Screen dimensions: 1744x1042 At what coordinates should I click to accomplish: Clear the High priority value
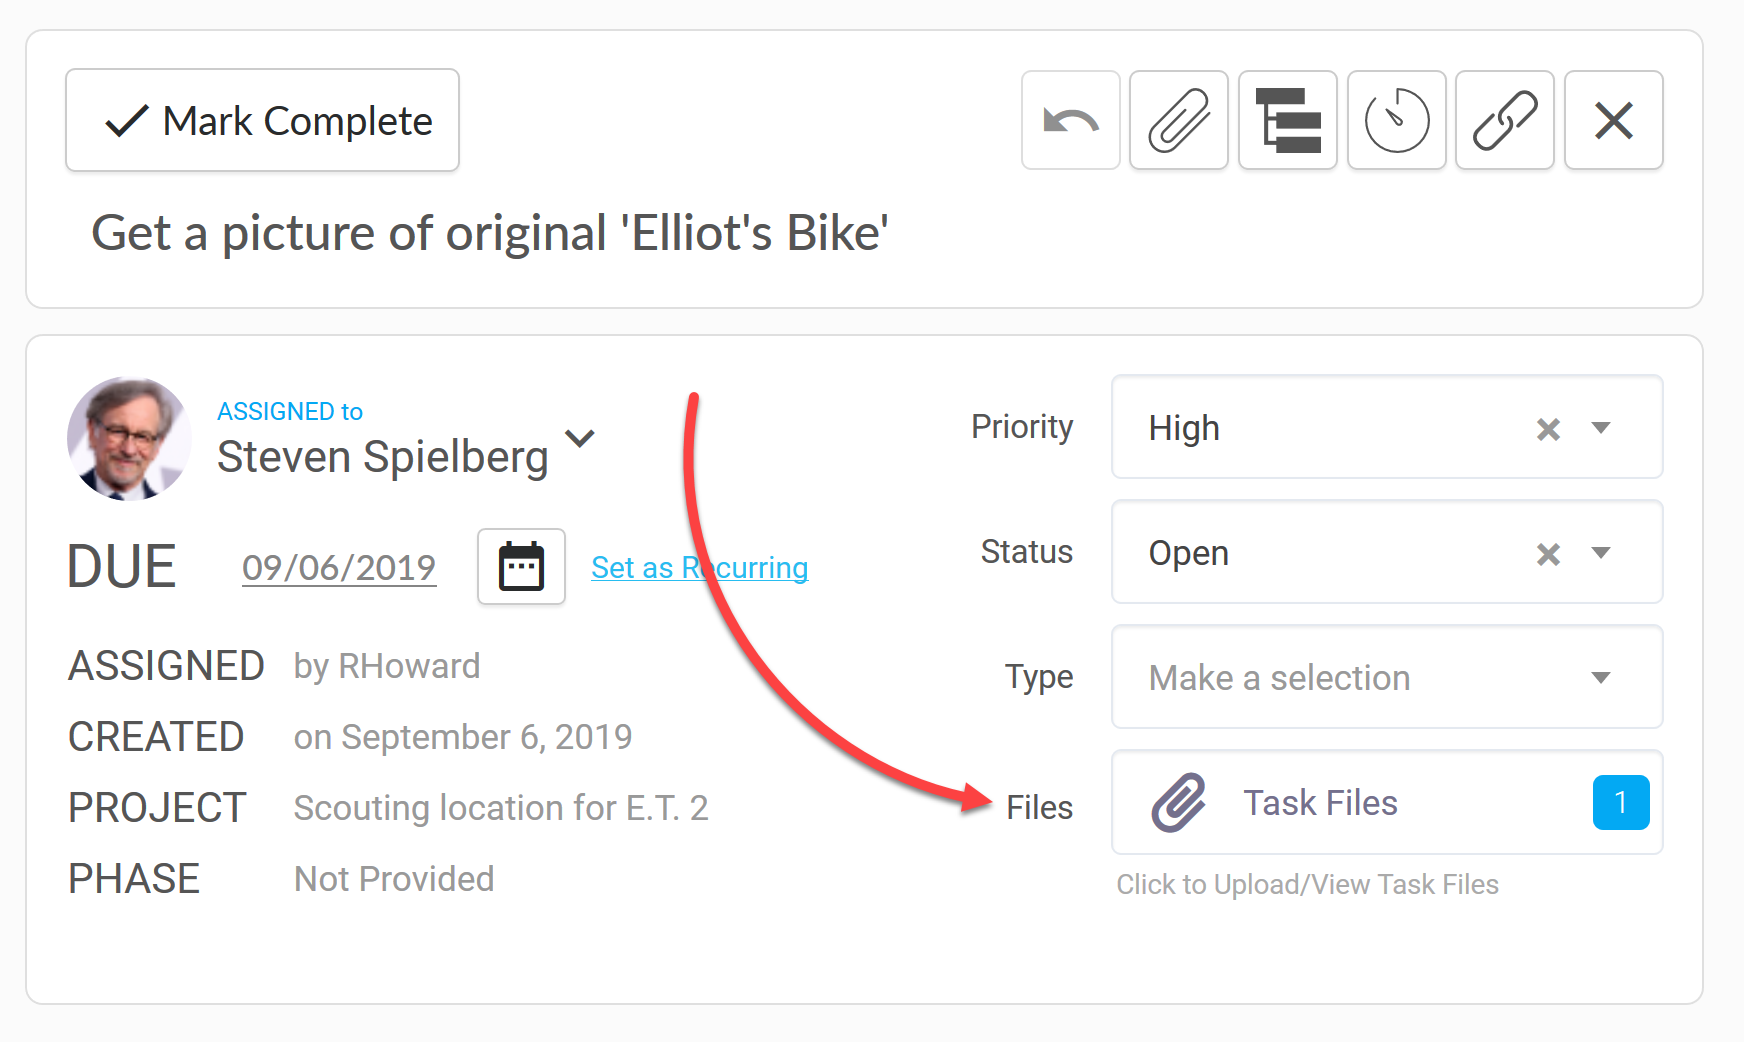tap(1548, 429)
